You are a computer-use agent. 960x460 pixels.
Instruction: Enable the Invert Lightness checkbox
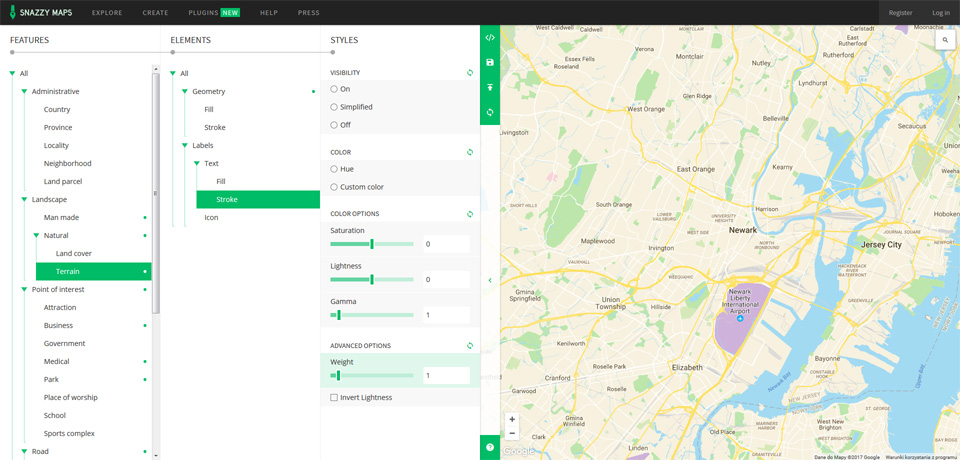click(x=334, y=398)
